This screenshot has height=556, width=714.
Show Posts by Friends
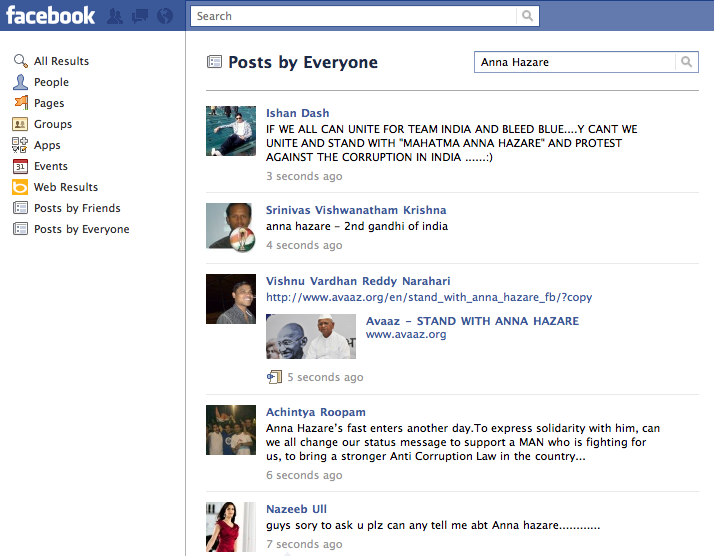click(x=77, y=208)
